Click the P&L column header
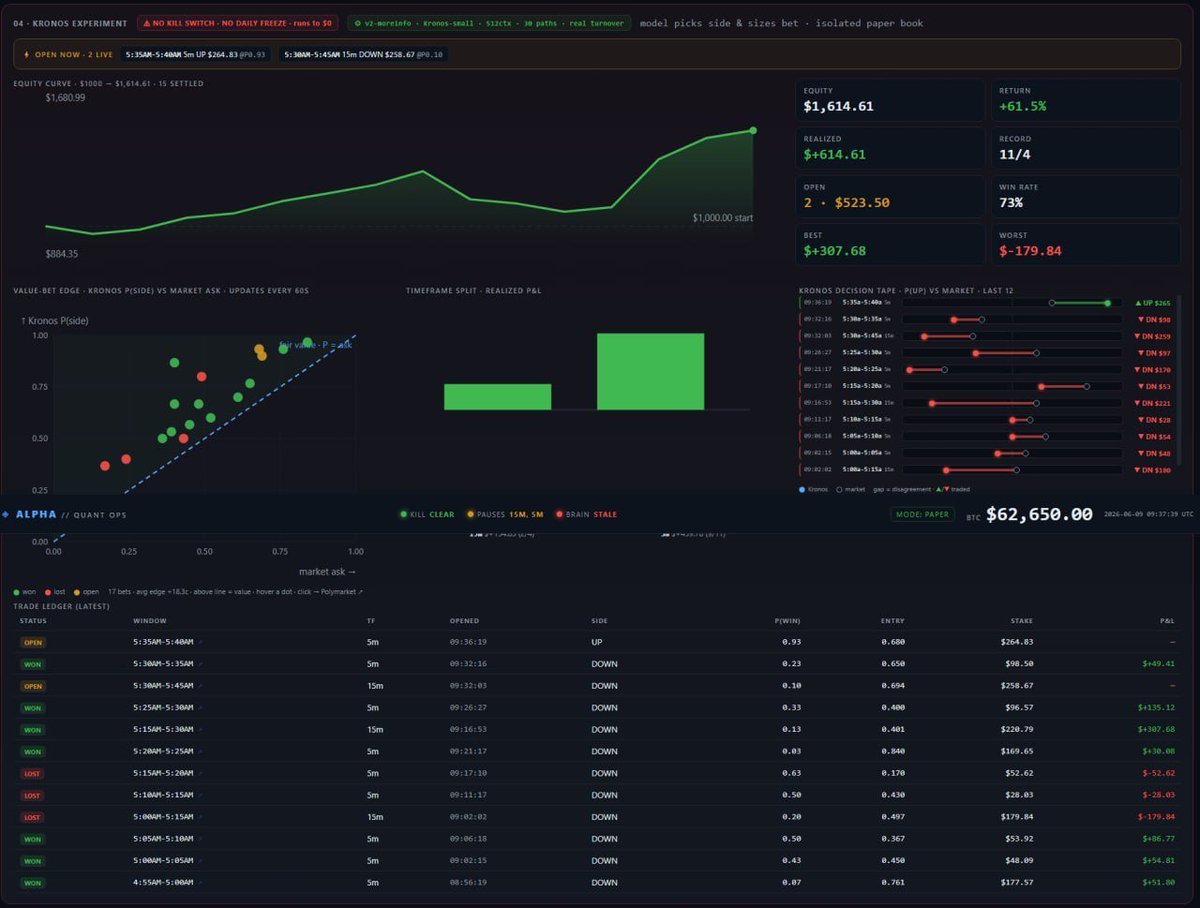This screenshot has width=1200, height=908. point(1167,621)
